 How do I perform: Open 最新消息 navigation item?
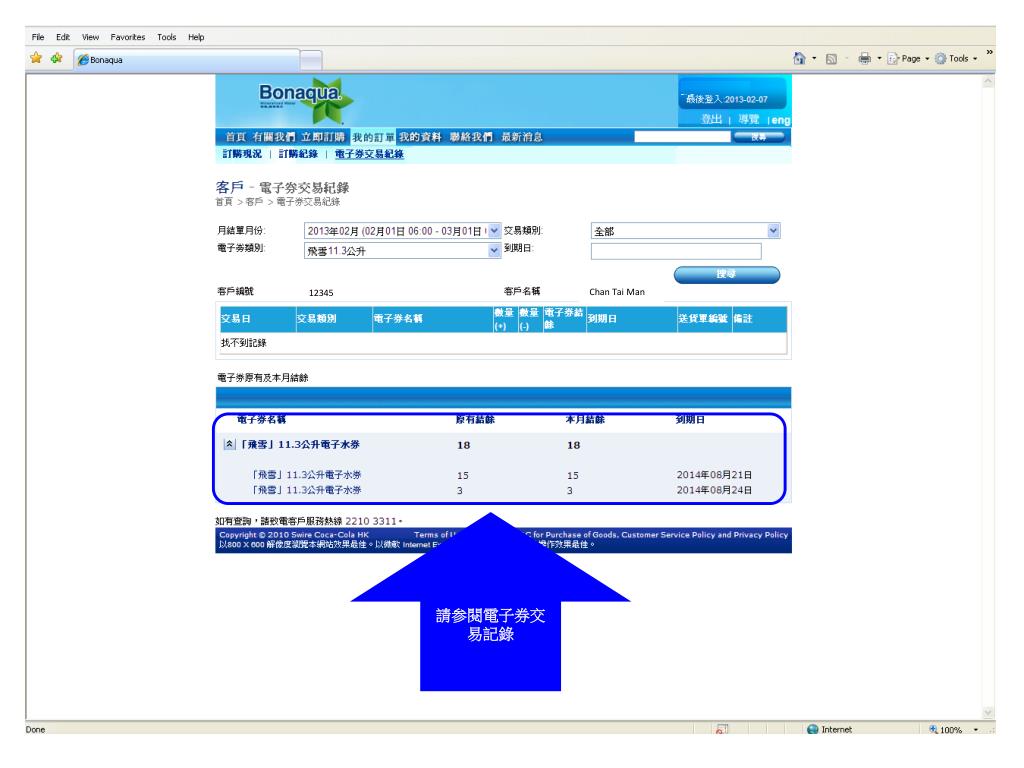click(x=522, y=137)
